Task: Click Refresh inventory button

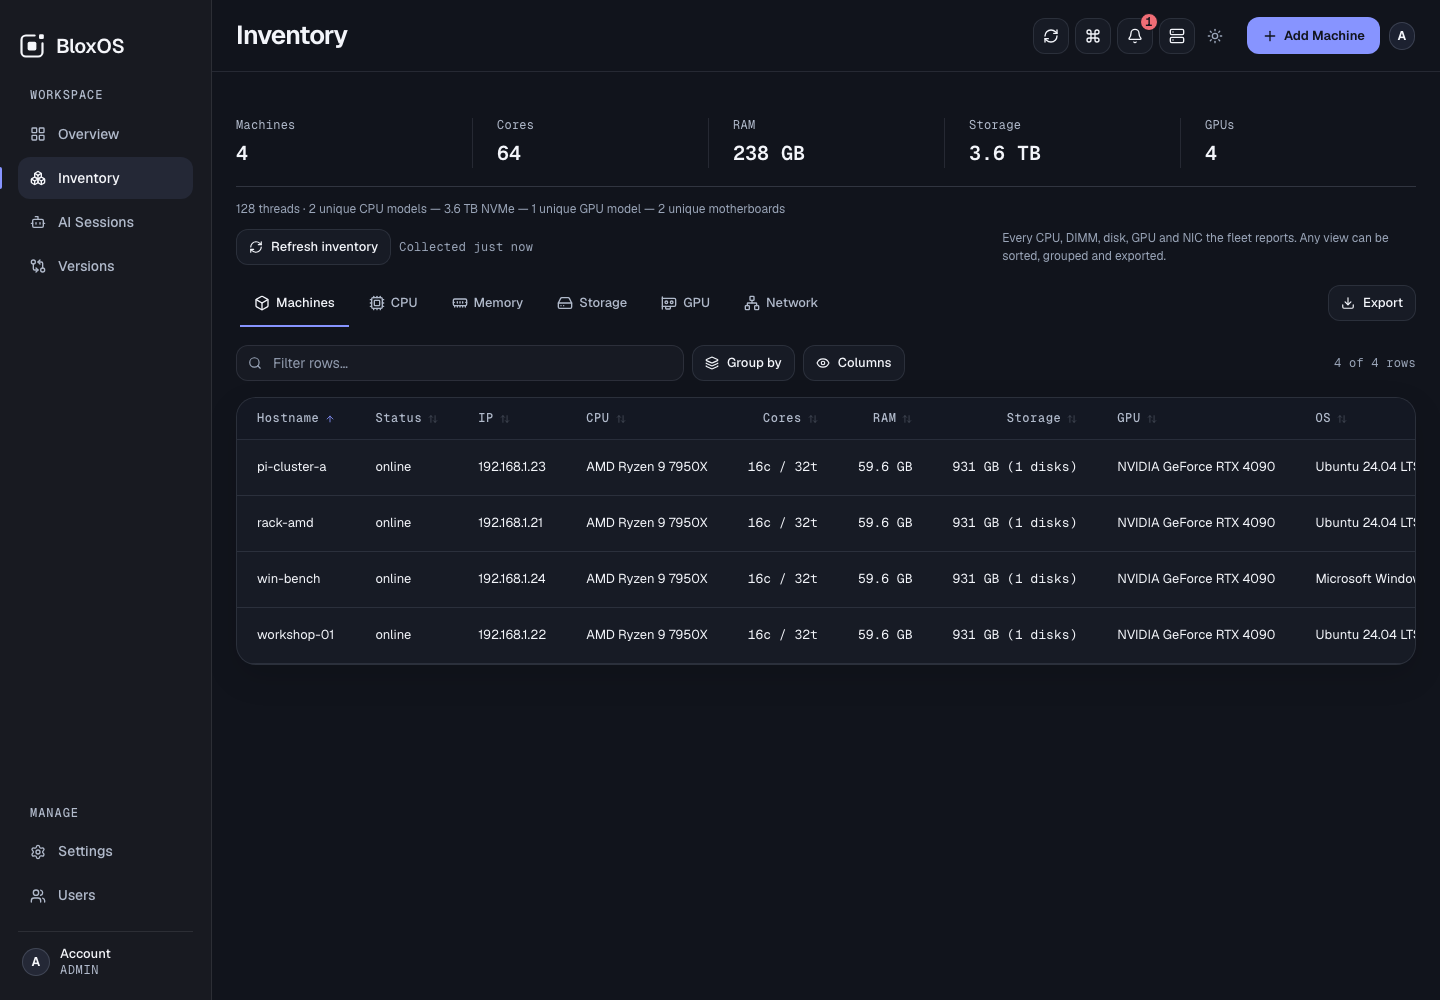Action: (313, 247)
